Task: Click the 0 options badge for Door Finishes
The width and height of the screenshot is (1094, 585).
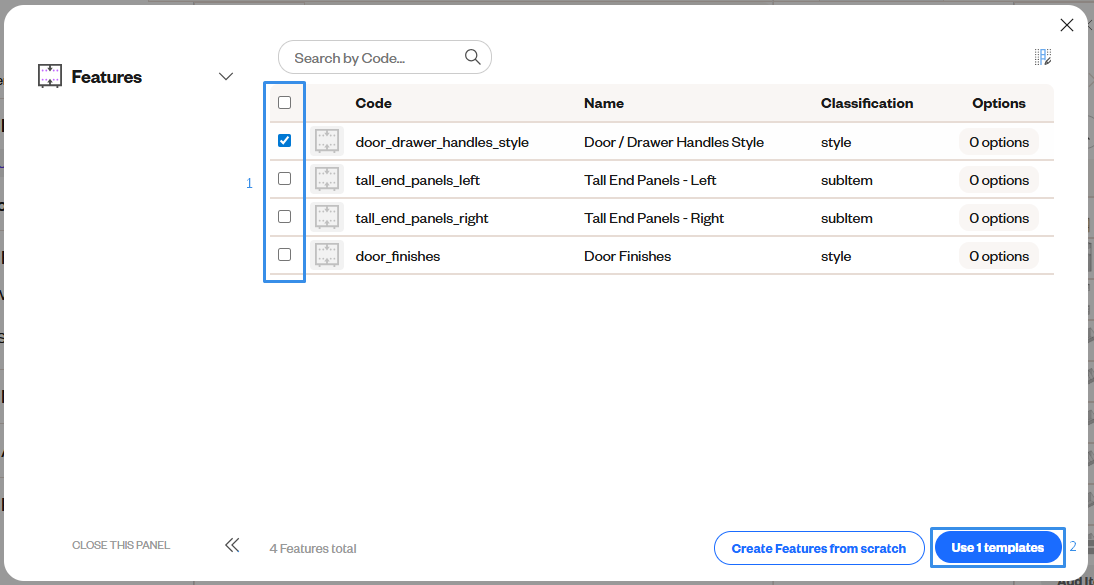Action: 998,255
